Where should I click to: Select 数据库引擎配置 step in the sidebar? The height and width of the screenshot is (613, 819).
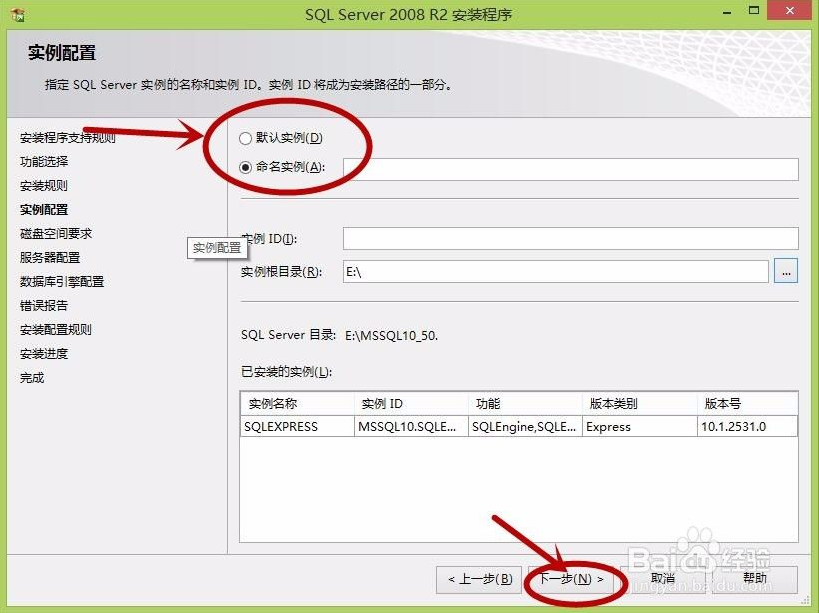(x=62, y=282)
